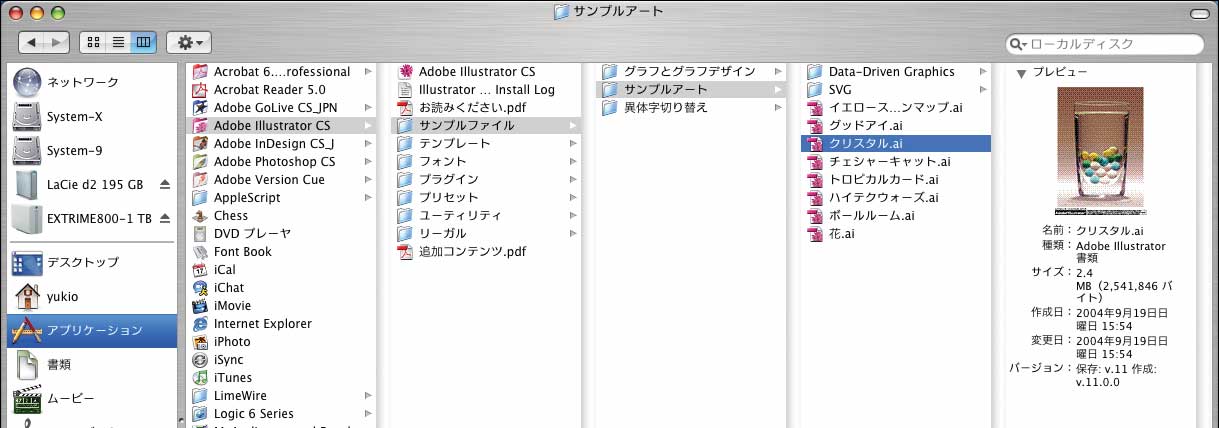1219x428 pixels.
Task: Eject the LaCie d2 195 GB drive
Action: (165, 185)
